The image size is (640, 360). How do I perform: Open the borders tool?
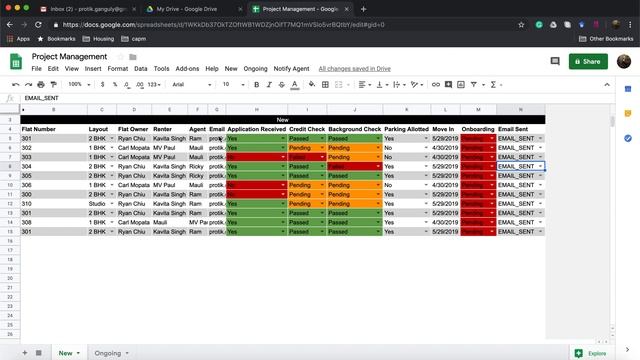click(325, 84)
